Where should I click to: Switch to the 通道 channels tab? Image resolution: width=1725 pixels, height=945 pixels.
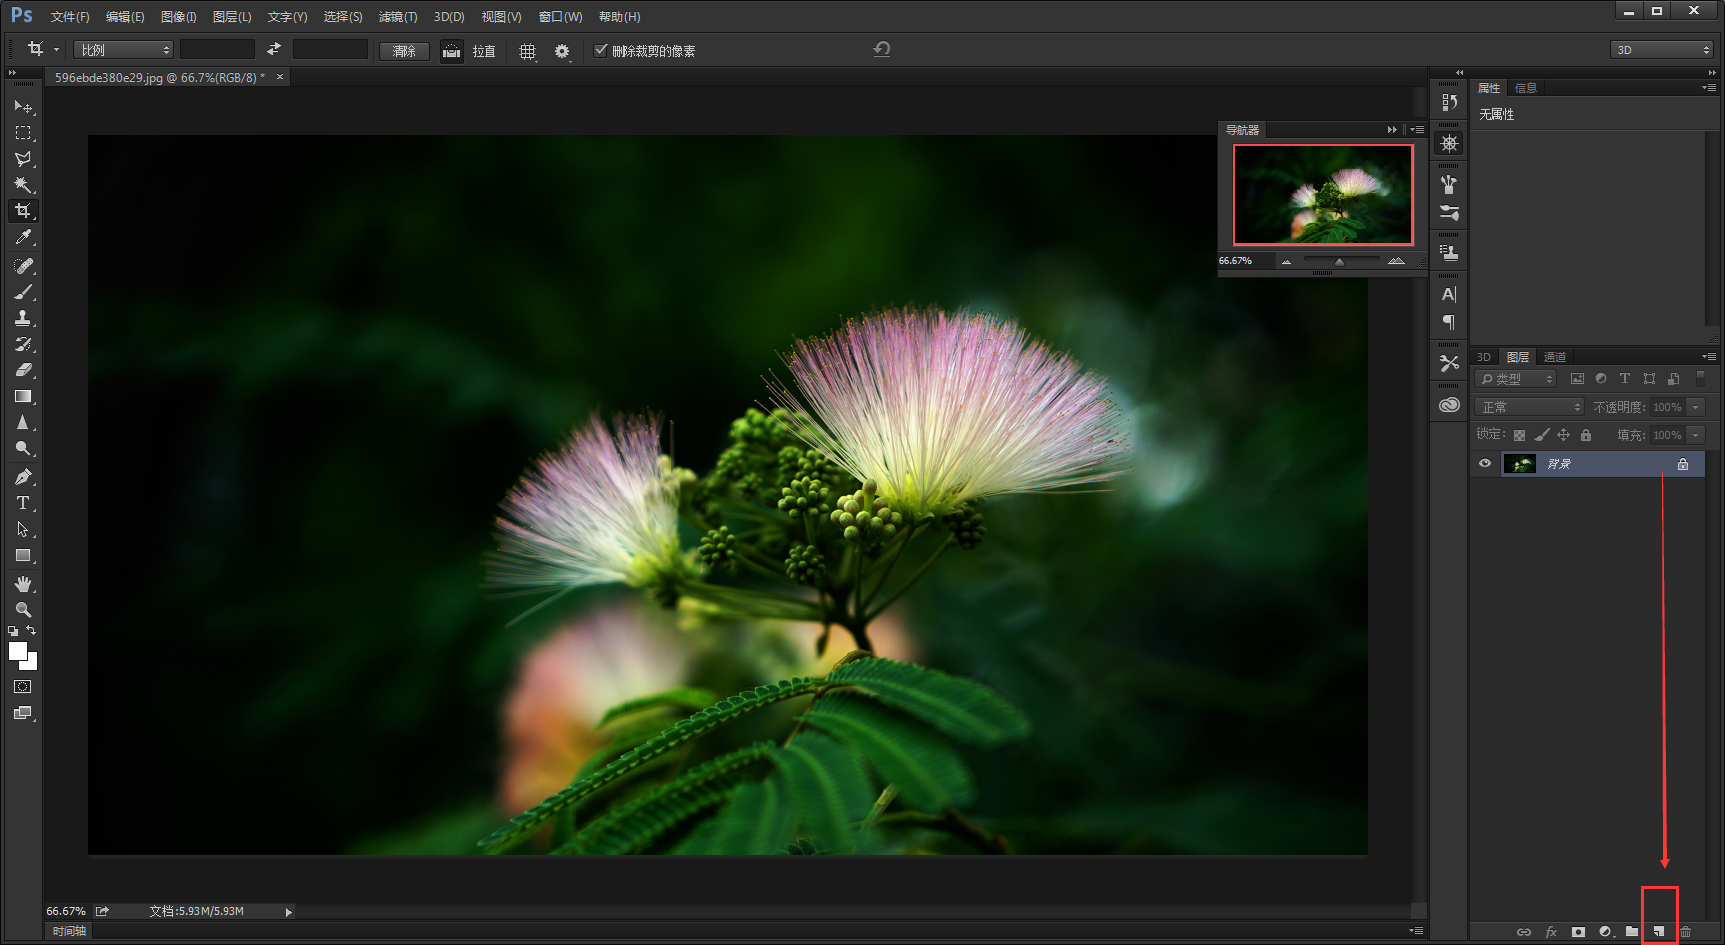(x=1555, y=357)
